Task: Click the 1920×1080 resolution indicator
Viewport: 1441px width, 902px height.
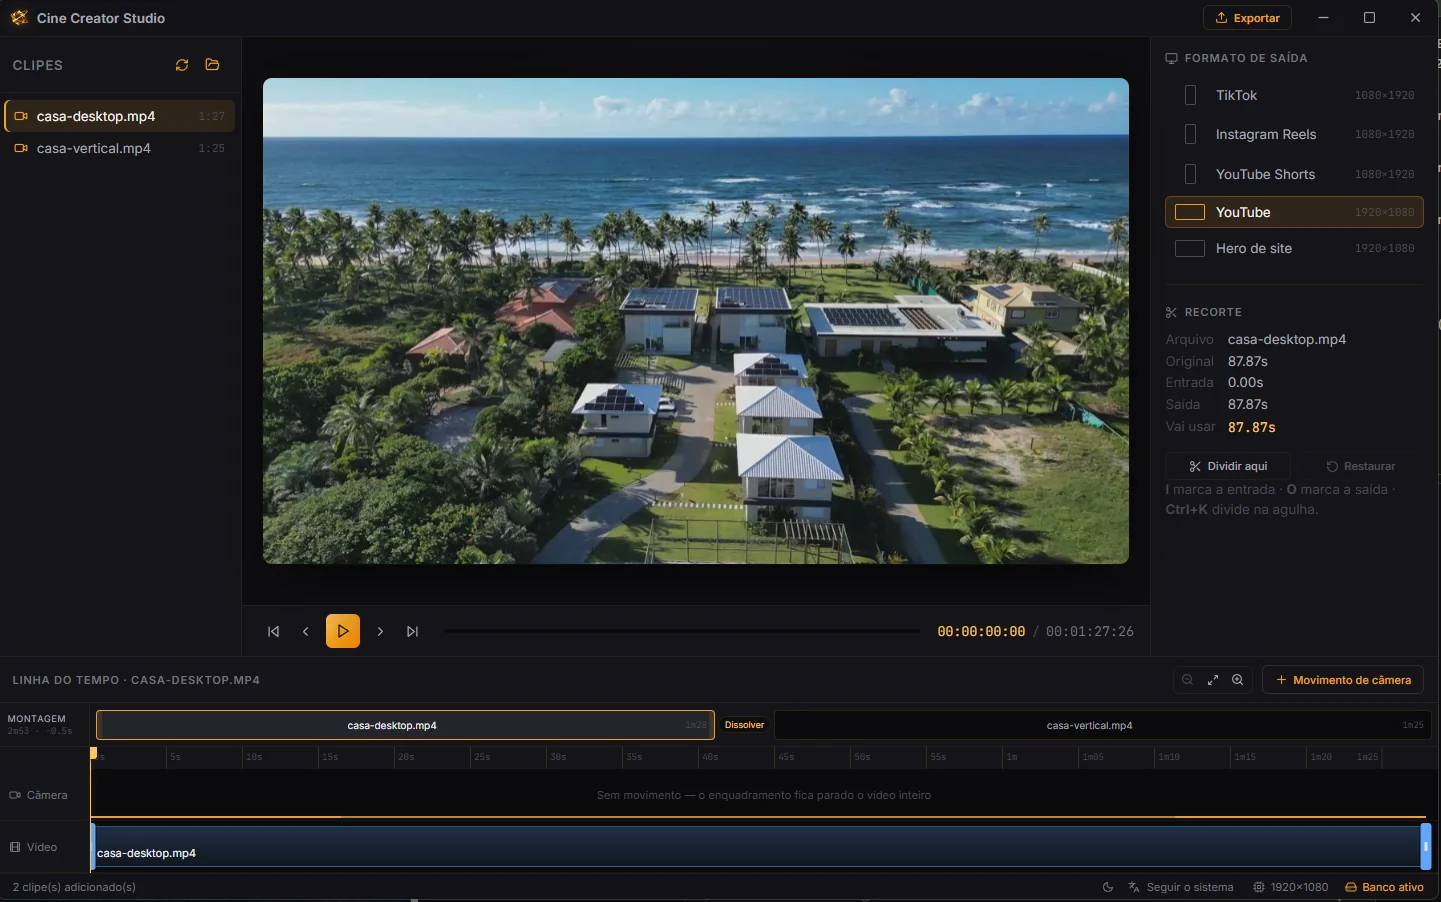Action: pyautogui.click(x=1291, y=887)
